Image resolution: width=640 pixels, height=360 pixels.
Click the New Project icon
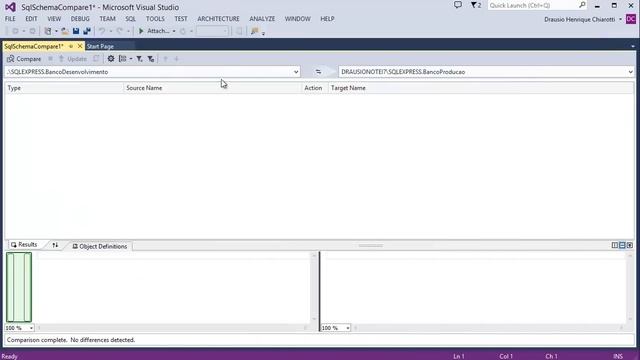point(48,31)
